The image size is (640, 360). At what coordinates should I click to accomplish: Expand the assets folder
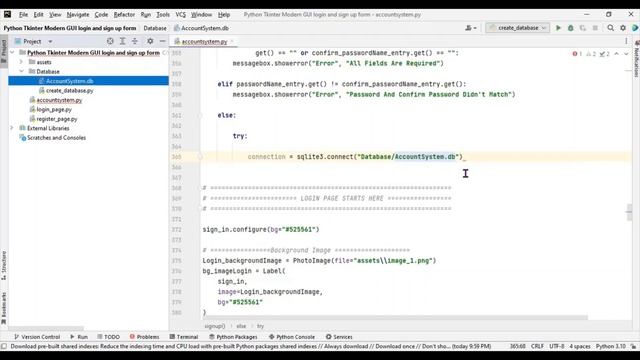21,62
